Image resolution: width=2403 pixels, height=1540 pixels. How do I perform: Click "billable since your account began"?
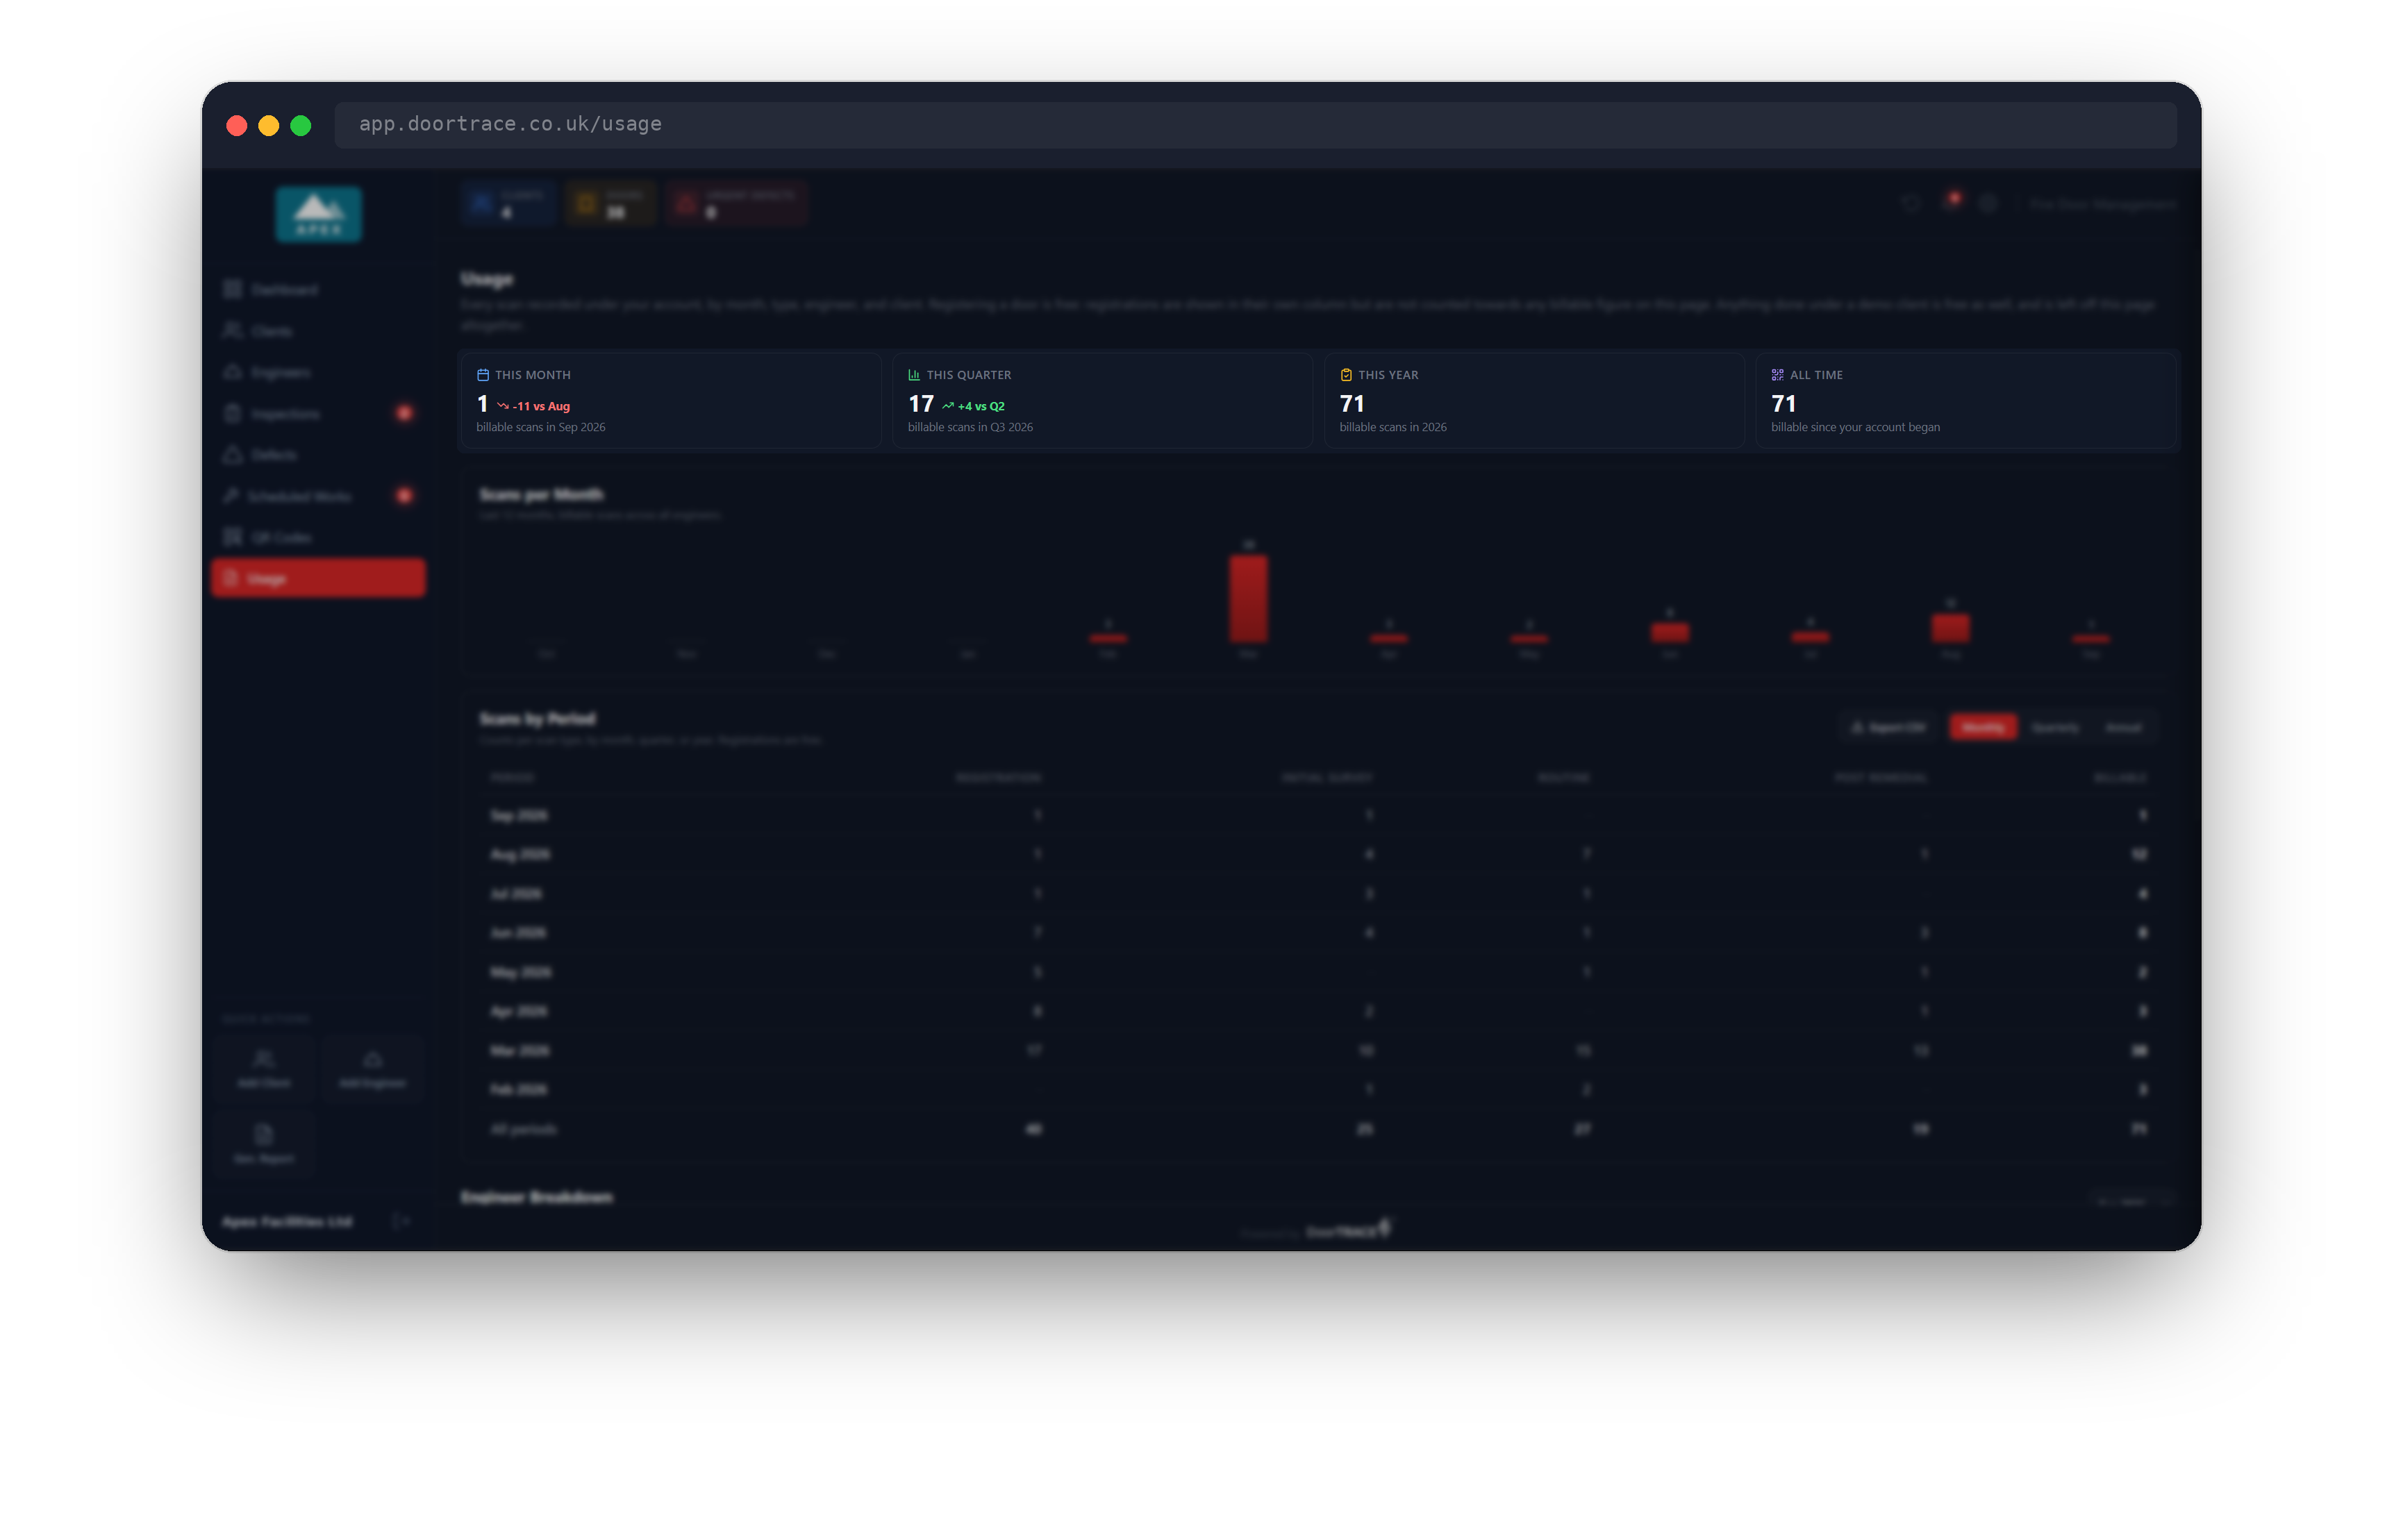click(x=1855, y=427)
